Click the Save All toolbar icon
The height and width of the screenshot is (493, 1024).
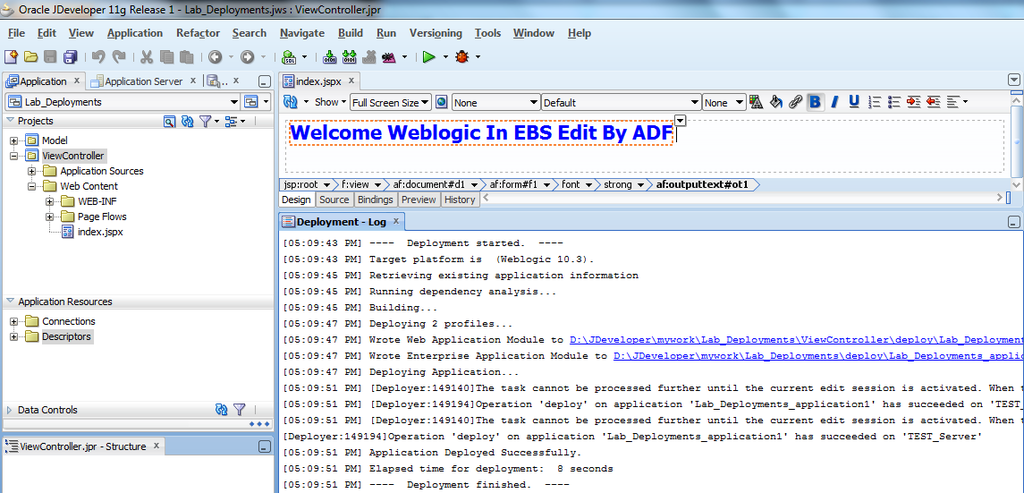(x=71, y=57)
